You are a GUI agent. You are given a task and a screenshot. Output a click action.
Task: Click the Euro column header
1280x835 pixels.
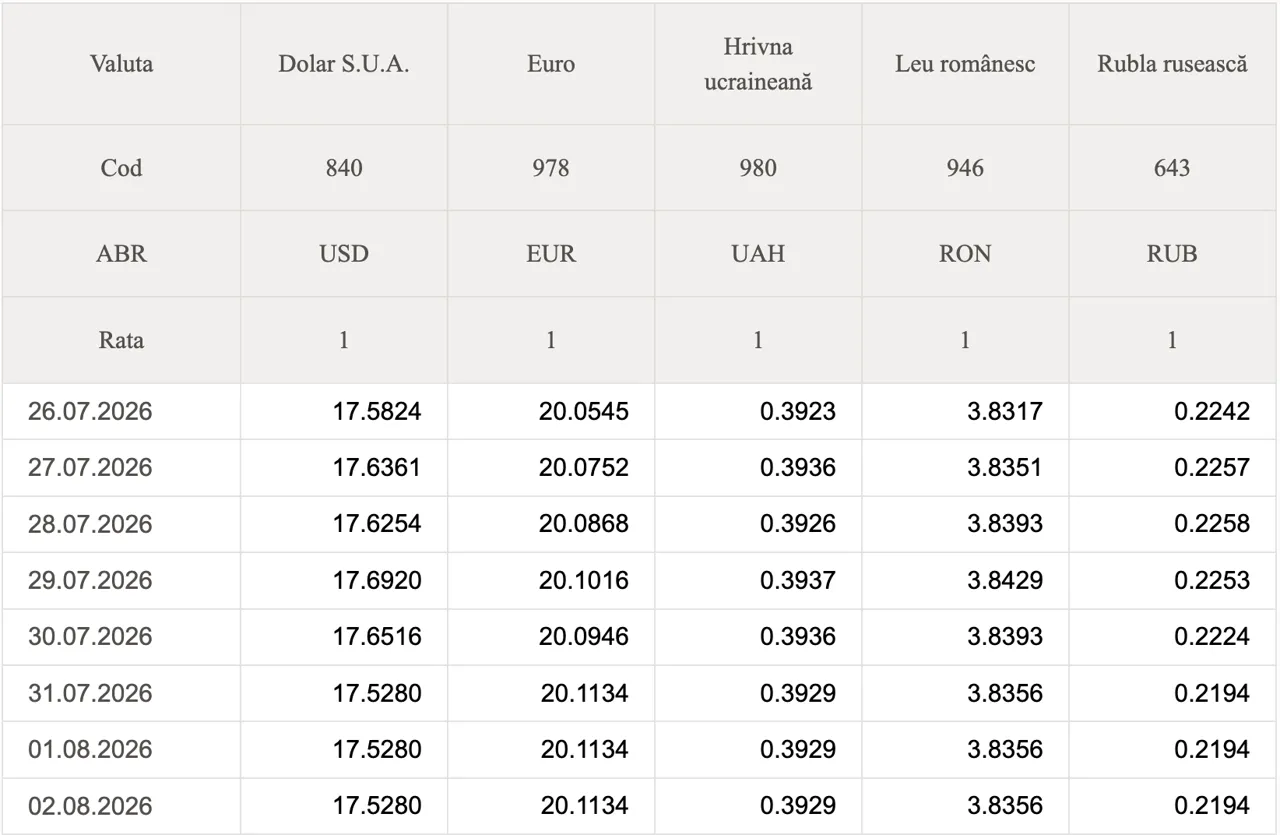pyautogui.click(x=551, y=64)
